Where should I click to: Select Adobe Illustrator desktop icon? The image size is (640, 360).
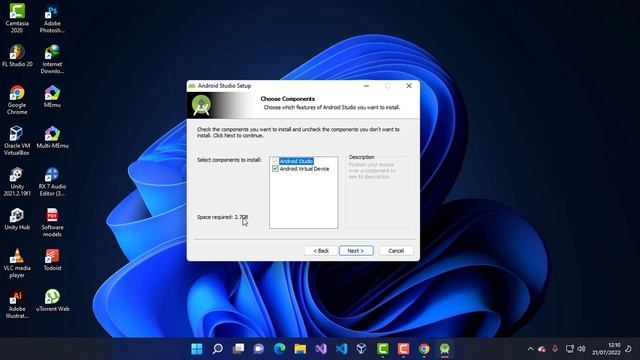coord(17,304)
